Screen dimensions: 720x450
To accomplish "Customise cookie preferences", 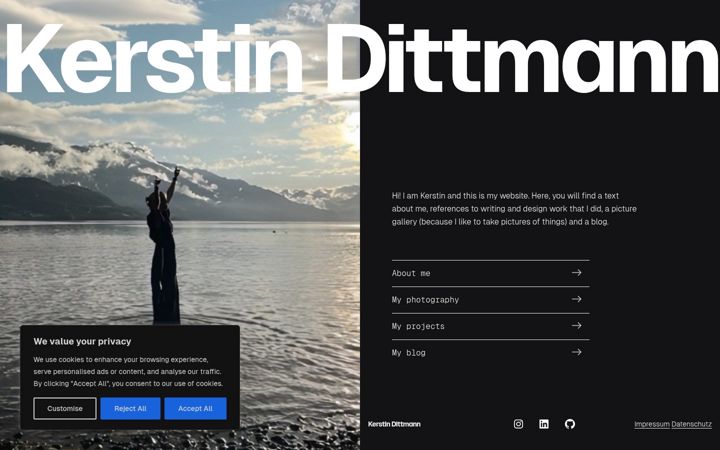I will pos(65,408).
